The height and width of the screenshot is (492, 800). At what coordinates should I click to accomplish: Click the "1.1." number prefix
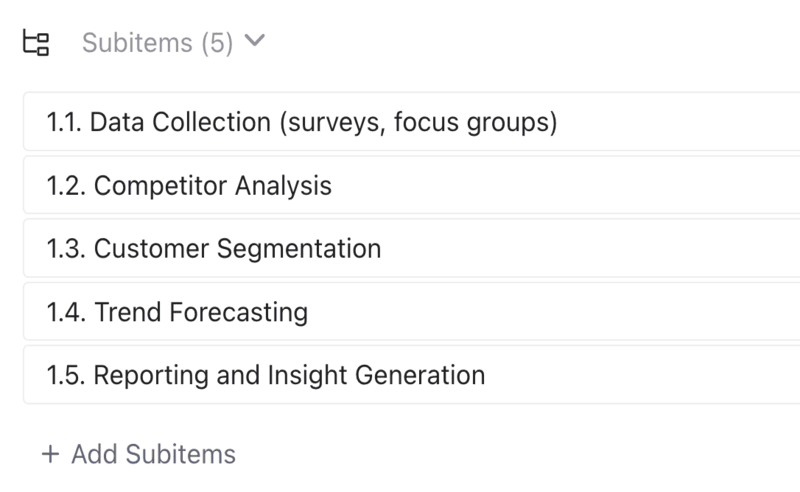pos(64,122)
